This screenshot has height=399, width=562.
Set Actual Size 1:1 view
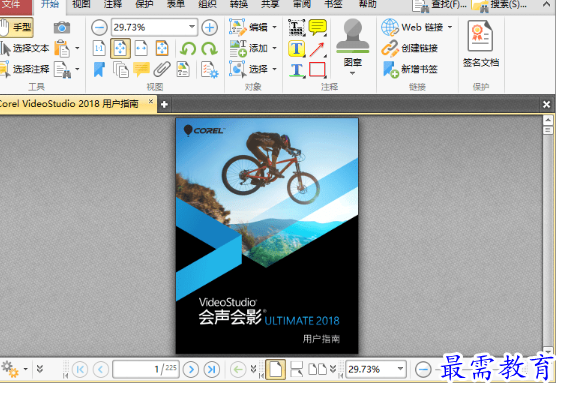(99, 48)
